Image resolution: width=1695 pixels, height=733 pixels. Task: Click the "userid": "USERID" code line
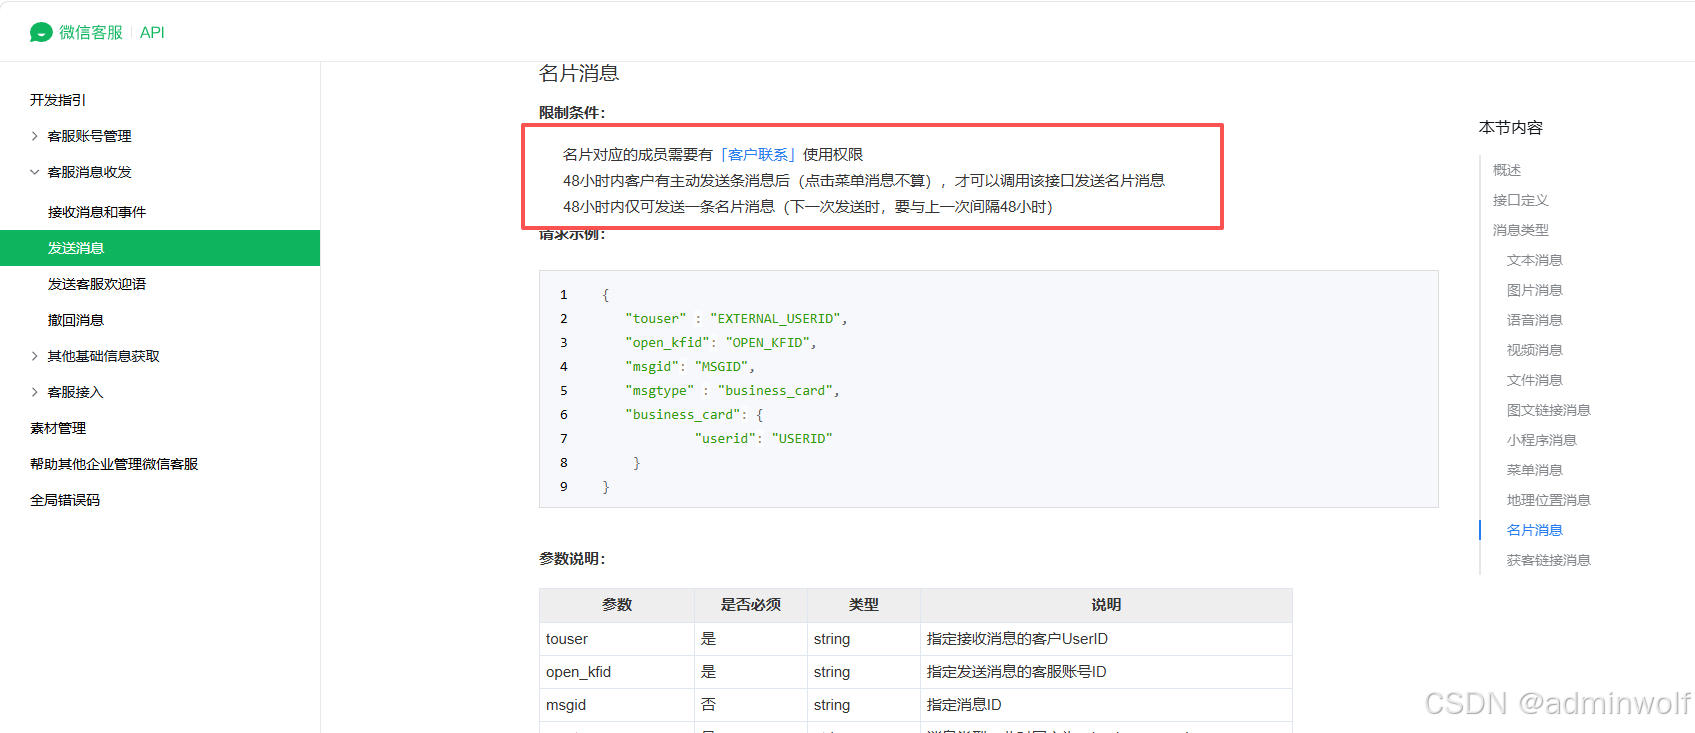pyautogui.click(x=763, y=439)
